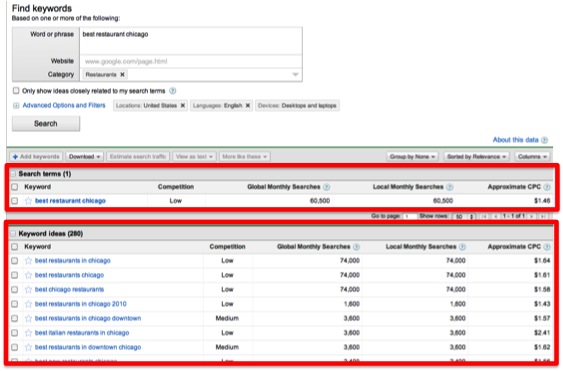Click the Website input field
Image resolution: width=563 pixels, height=371 pixels.
[x=191, y=61]
